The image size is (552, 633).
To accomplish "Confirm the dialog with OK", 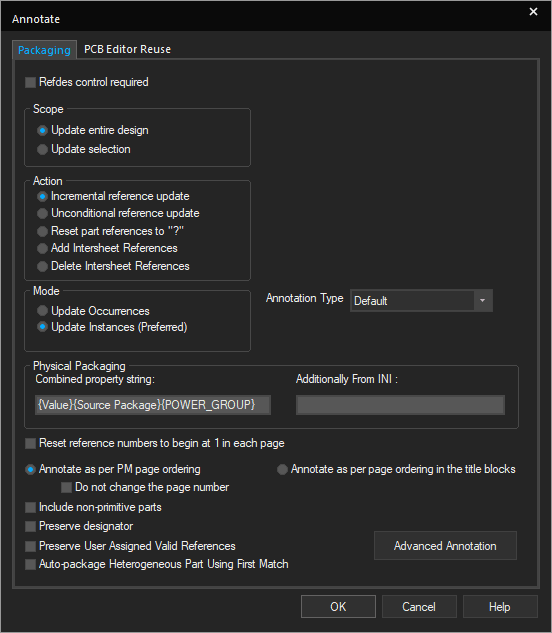I will 338,606.
